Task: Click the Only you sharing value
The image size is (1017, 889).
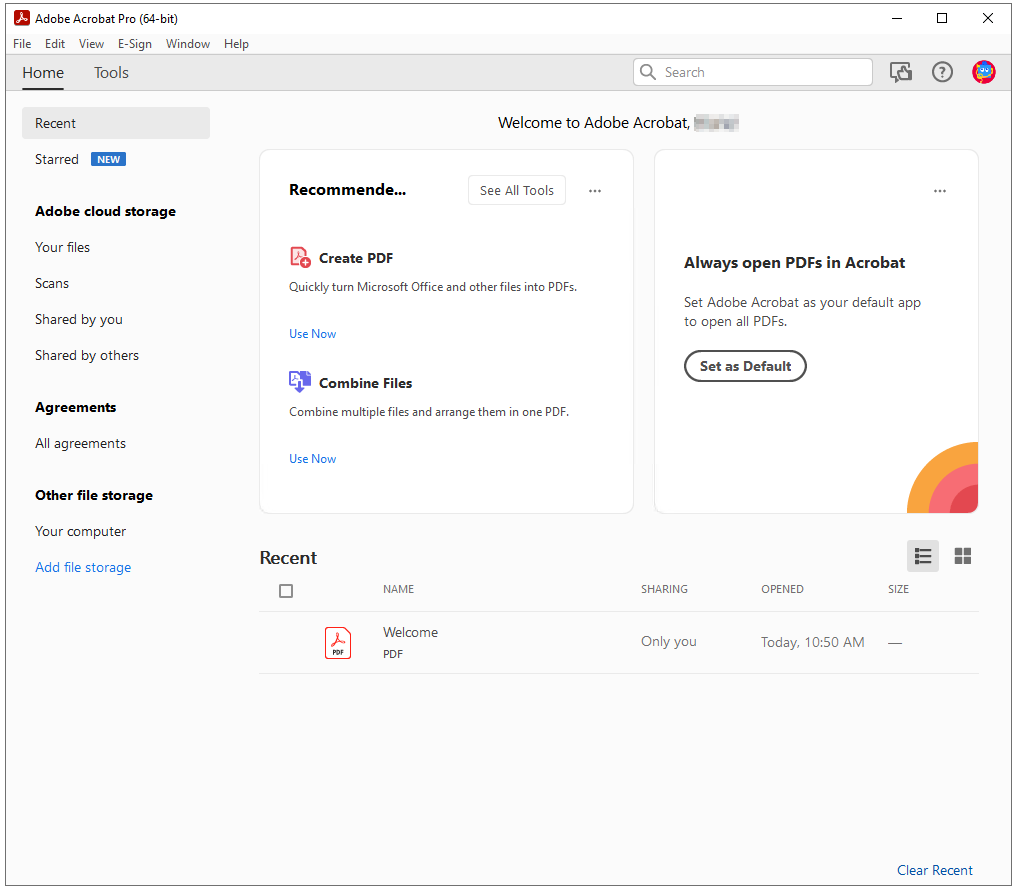Action: click(x=669, y=641)
